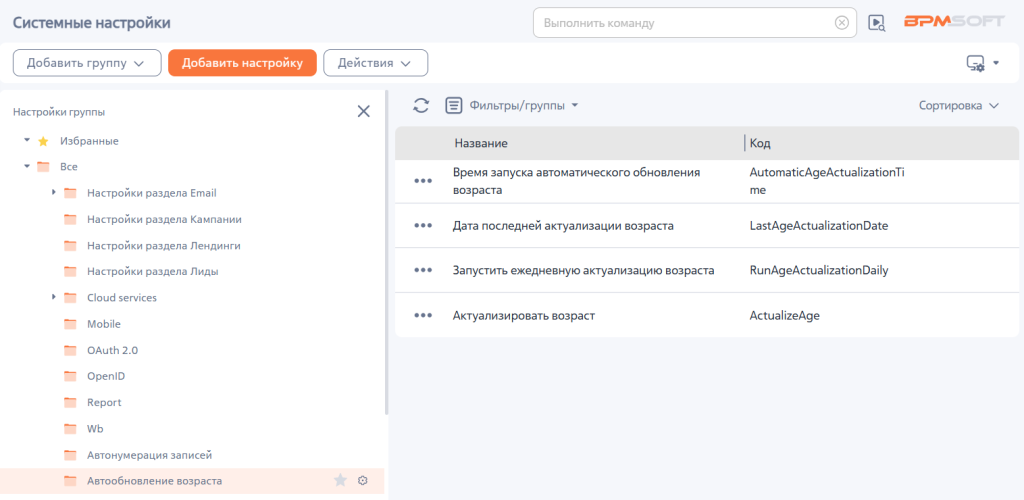
Task: Click the Настройки группы panel label
Action: [x=59, y=112]
